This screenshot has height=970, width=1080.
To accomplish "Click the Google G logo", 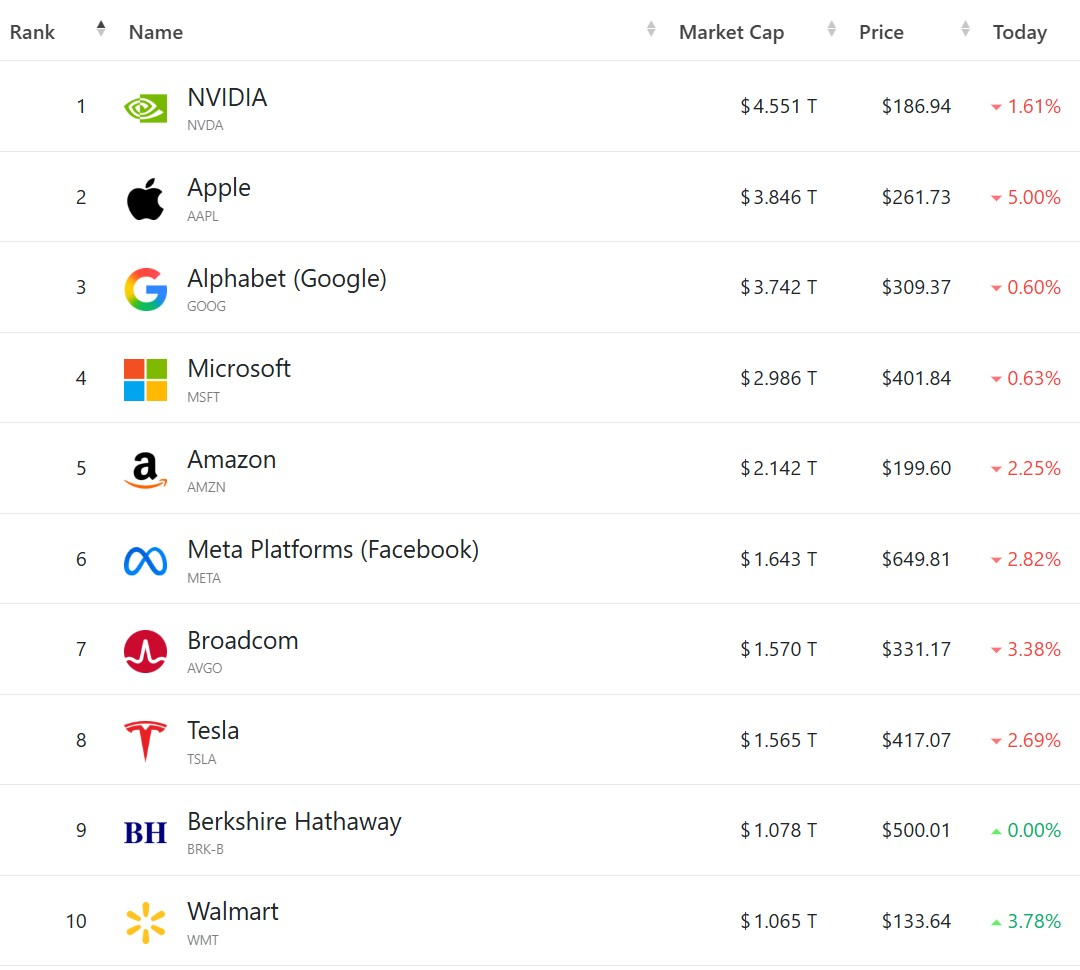I will [x=146, y=289].
